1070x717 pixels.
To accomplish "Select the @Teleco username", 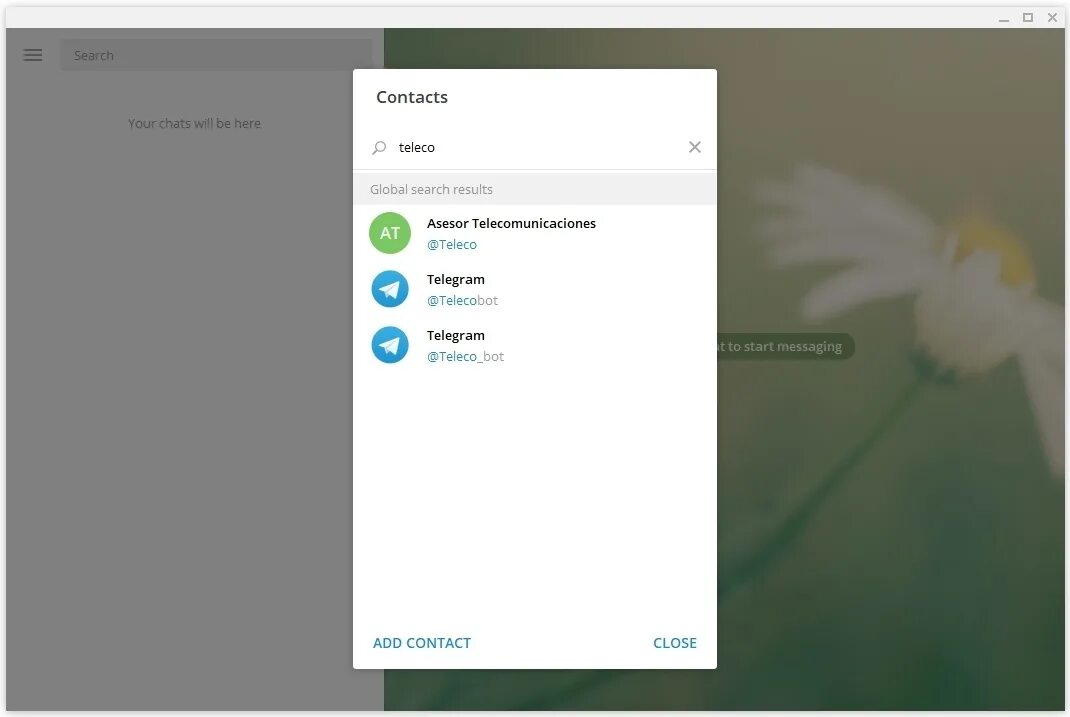I will tap(452, 244).
